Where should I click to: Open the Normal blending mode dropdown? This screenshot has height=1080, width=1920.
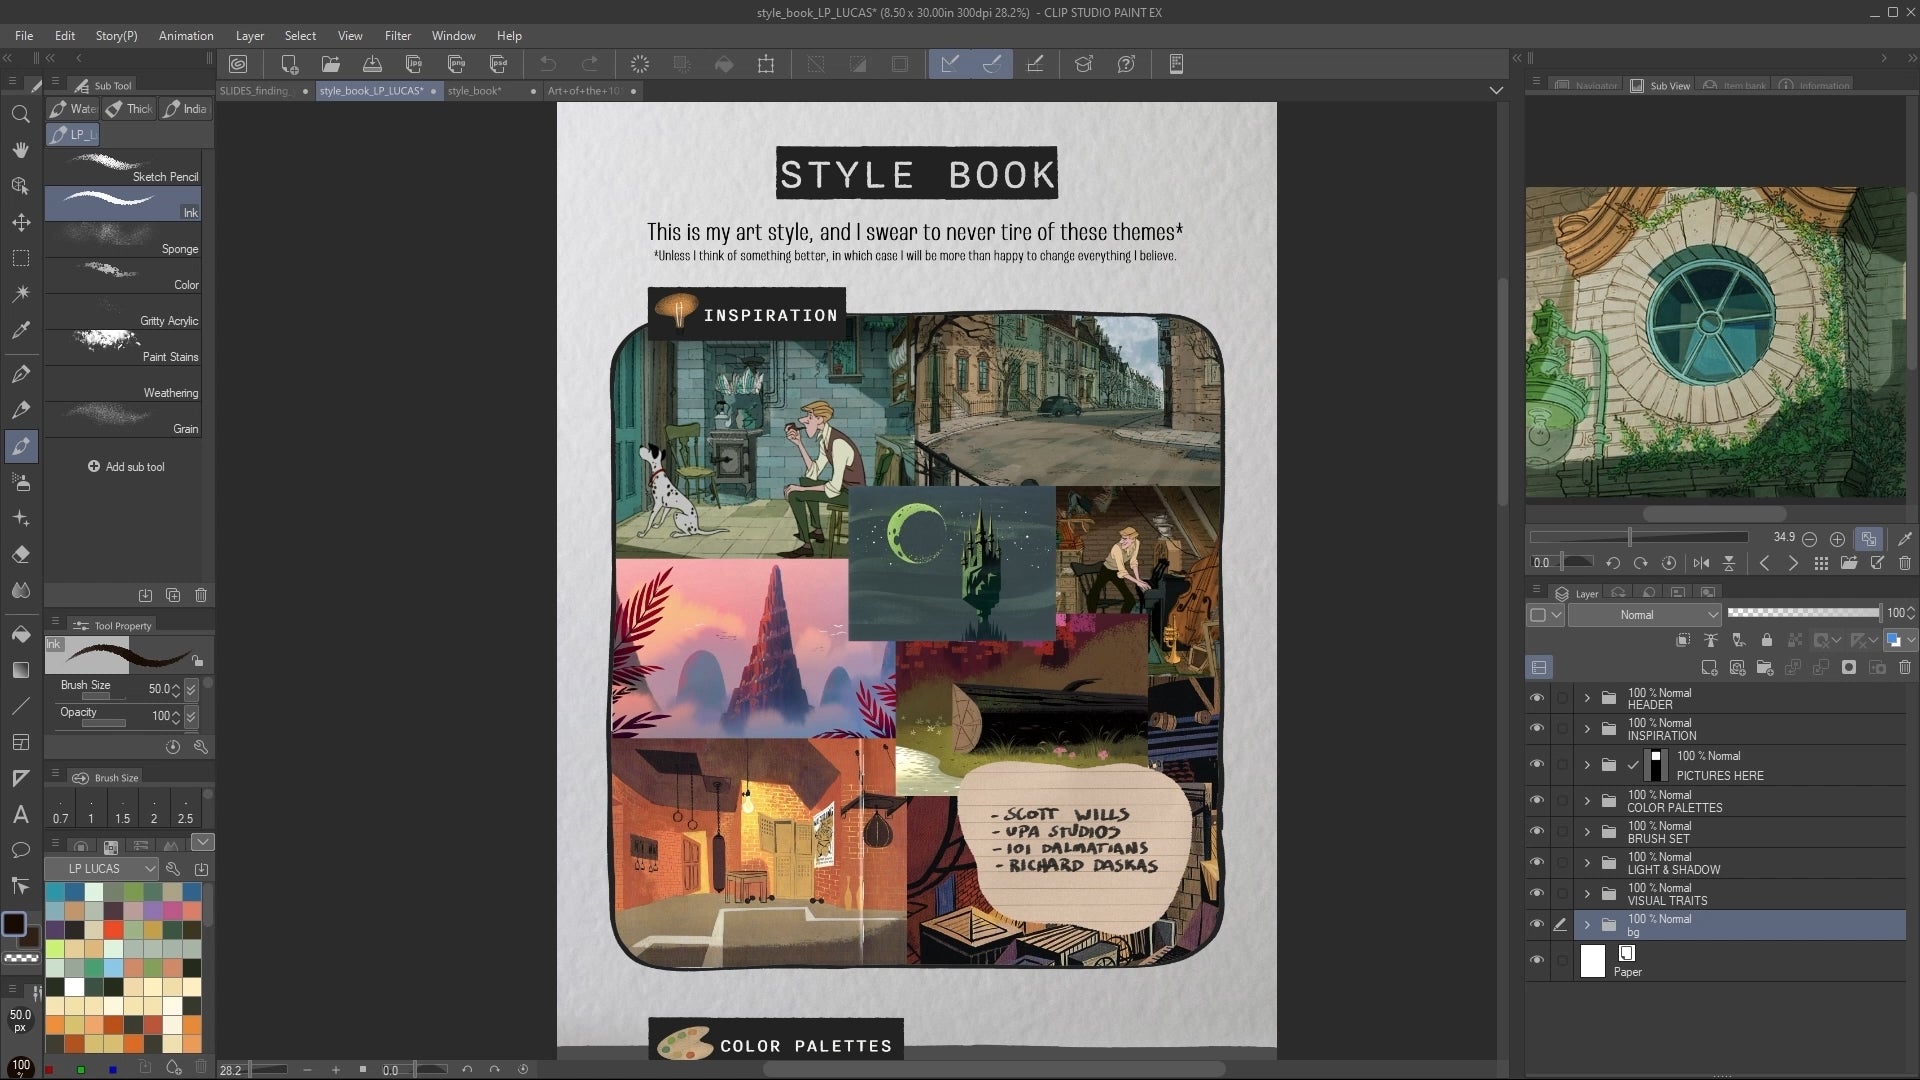1644,615
